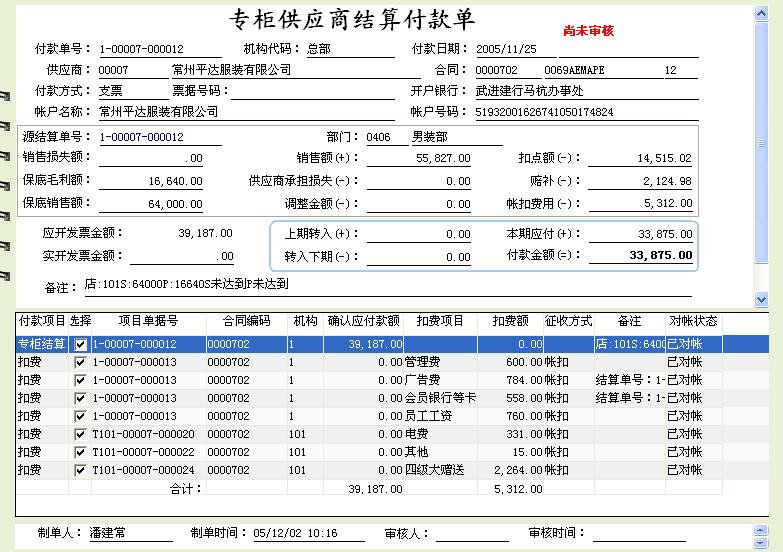Screen dimensions: 783x552
Task: Click the 转入下期 field
Action: 418,257
